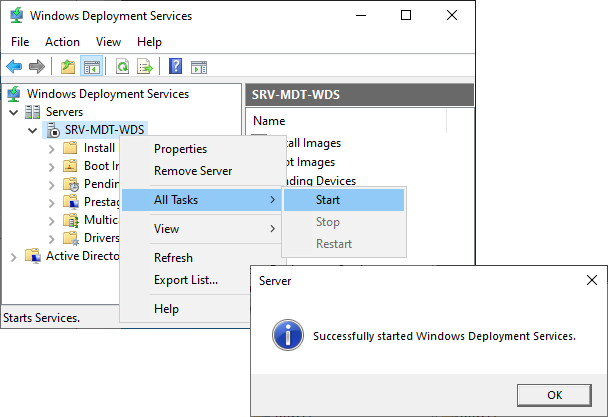This screenshot has height=417, width=608.
Task: Click the 'Successfully started Windows Deployment Services.' message
Action: click(x=444, y=336)
